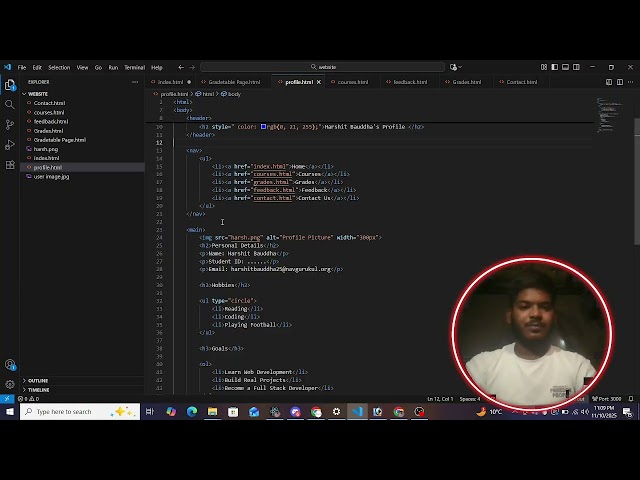
Task: Open Task View on the taskbar
Action: coord(150,411)
